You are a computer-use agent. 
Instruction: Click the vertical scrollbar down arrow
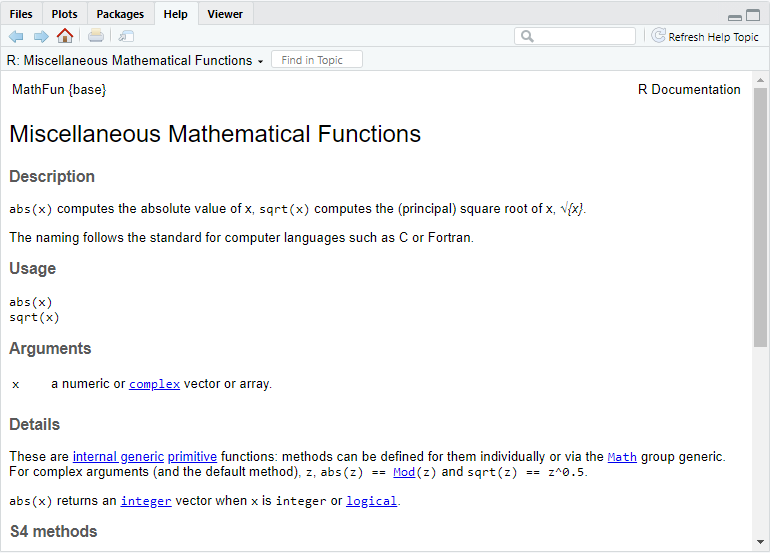click(761, 546)
